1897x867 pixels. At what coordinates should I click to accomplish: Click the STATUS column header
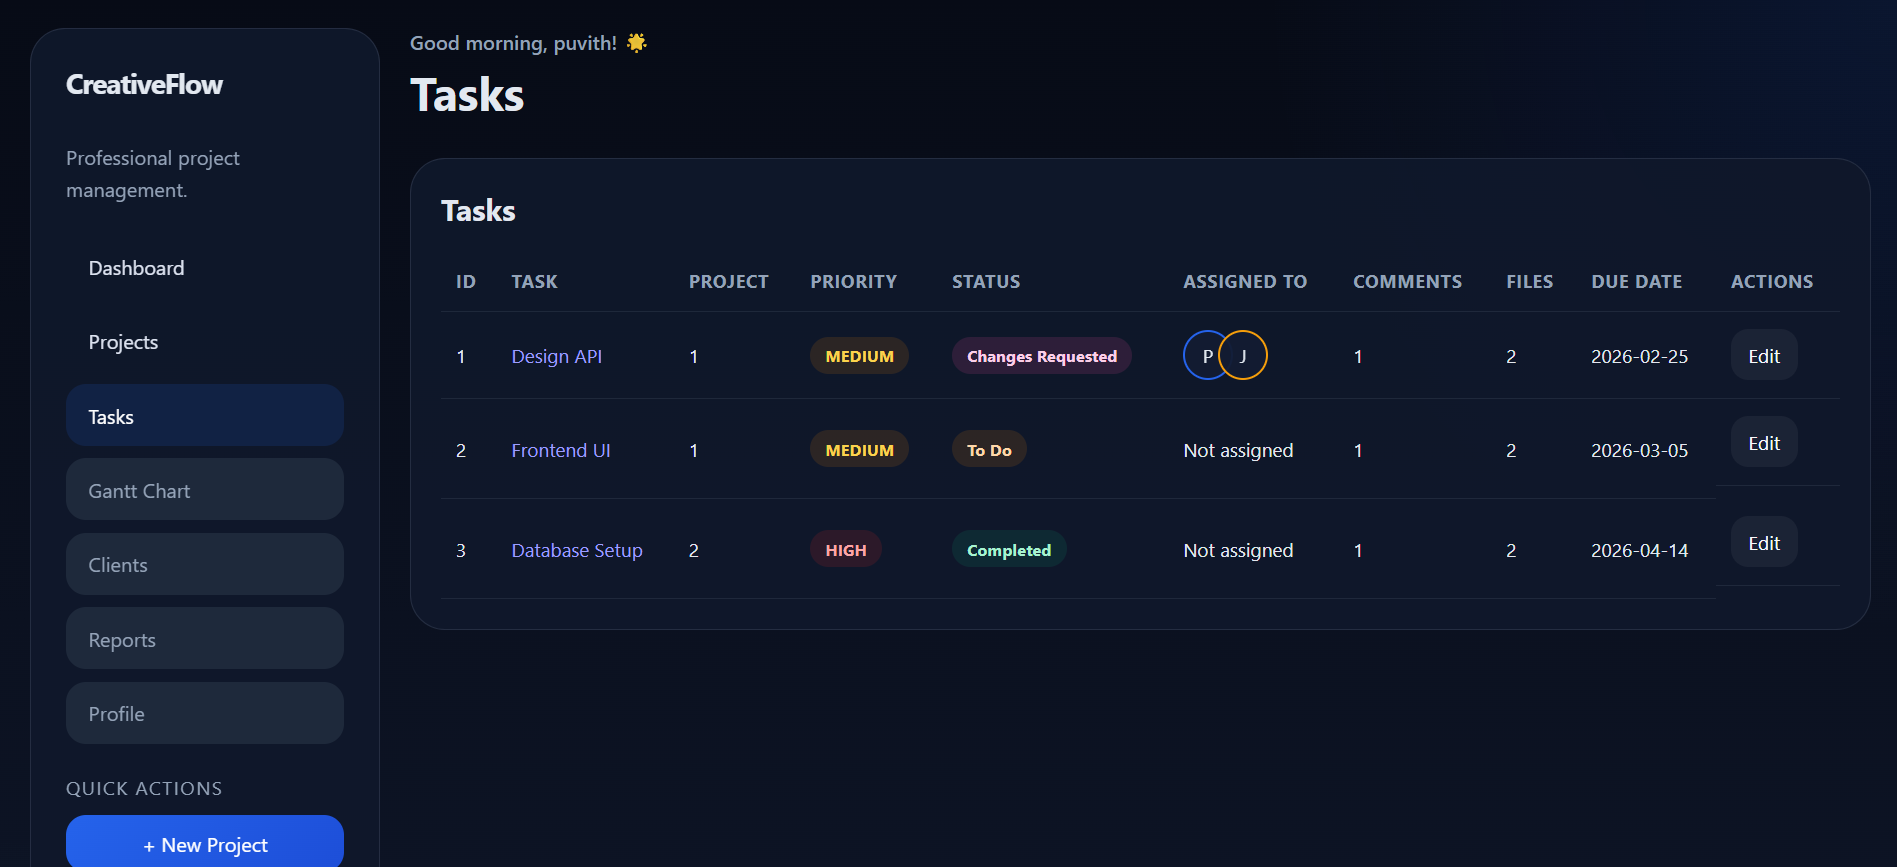click(x=986, y=282)
